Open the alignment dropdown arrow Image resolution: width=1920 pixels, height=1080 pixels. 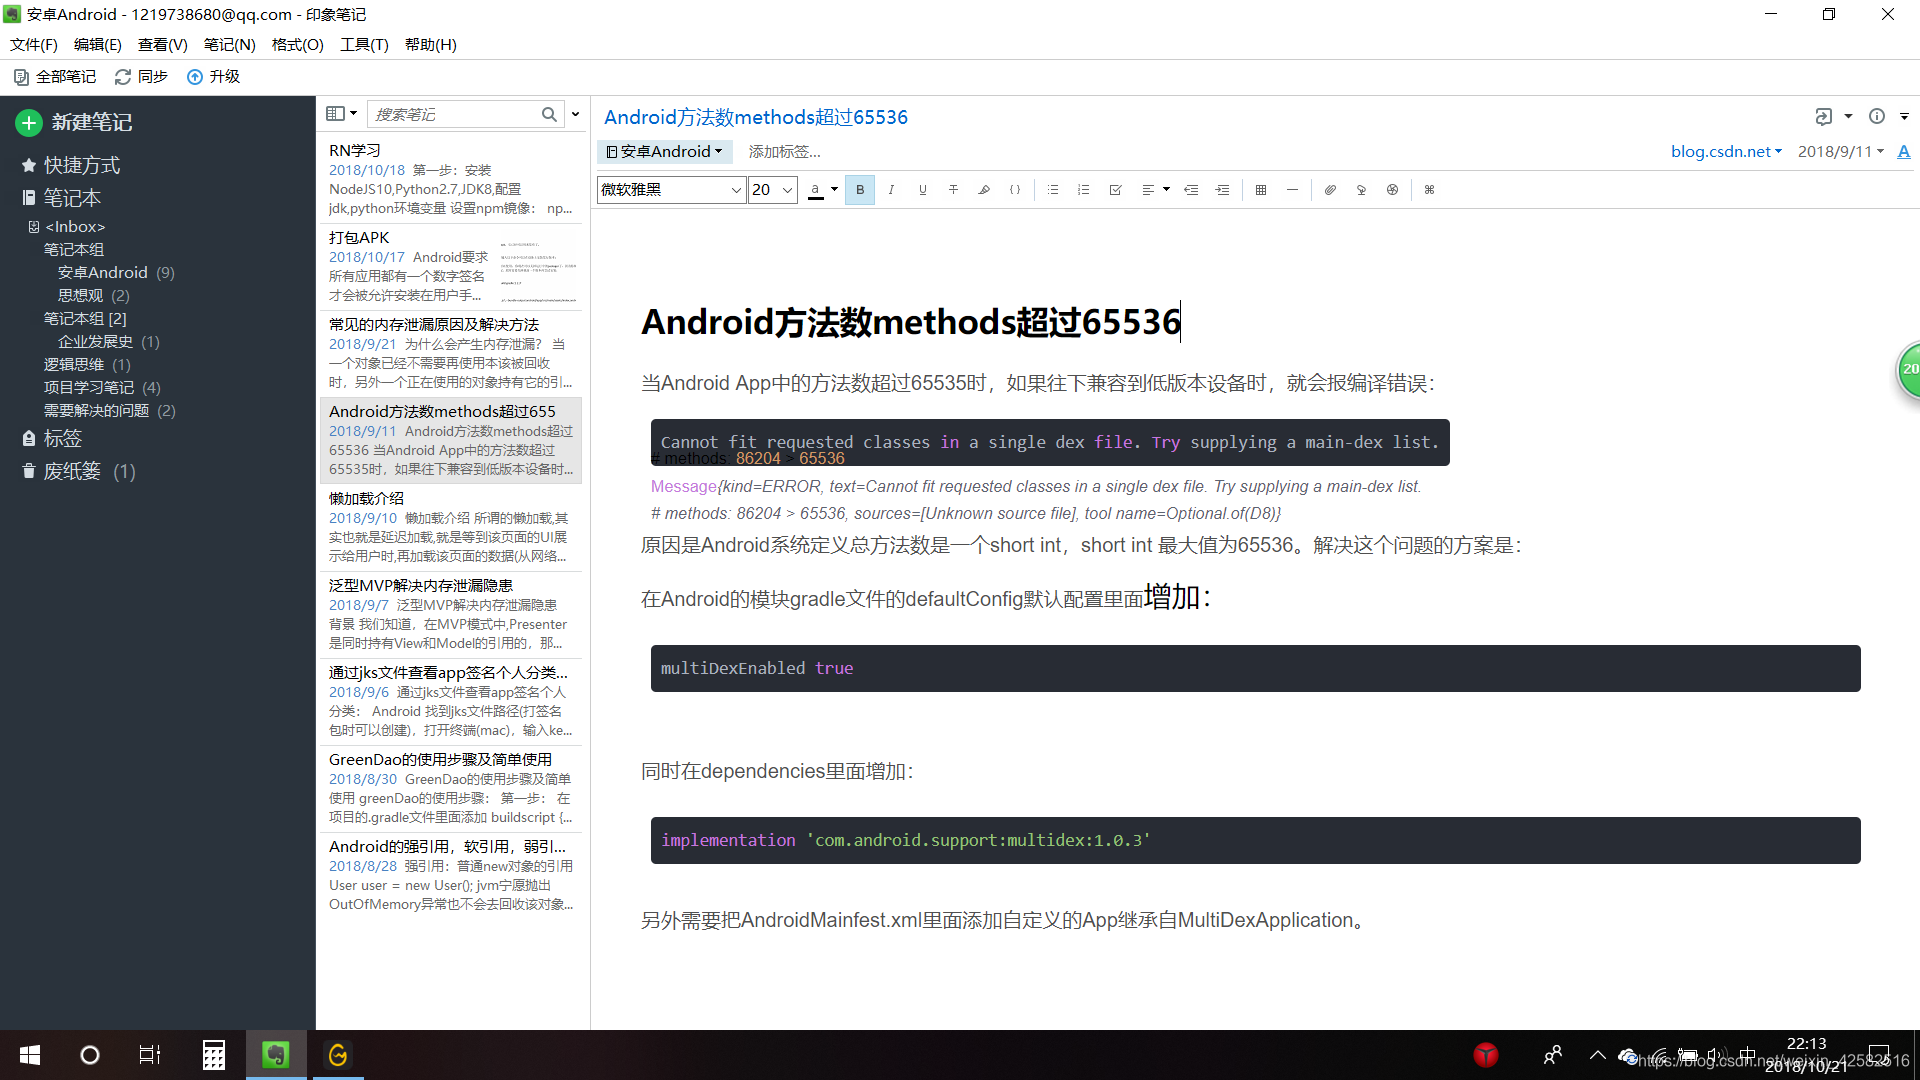[1167, 190]
